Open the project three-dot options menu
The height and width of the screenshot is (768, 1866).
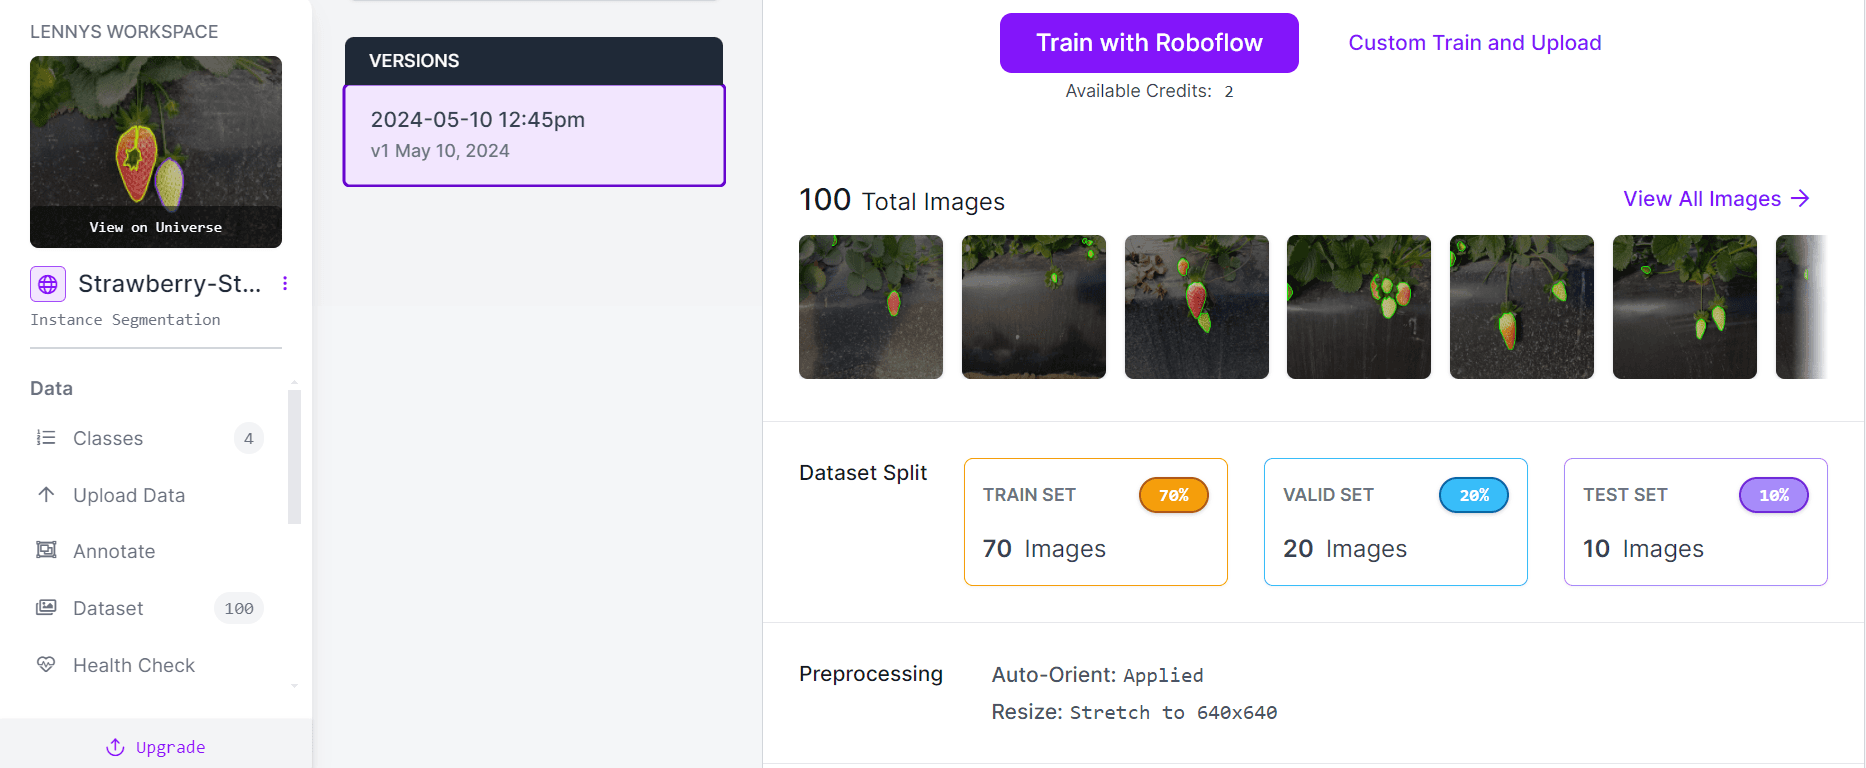coord(285,284)
